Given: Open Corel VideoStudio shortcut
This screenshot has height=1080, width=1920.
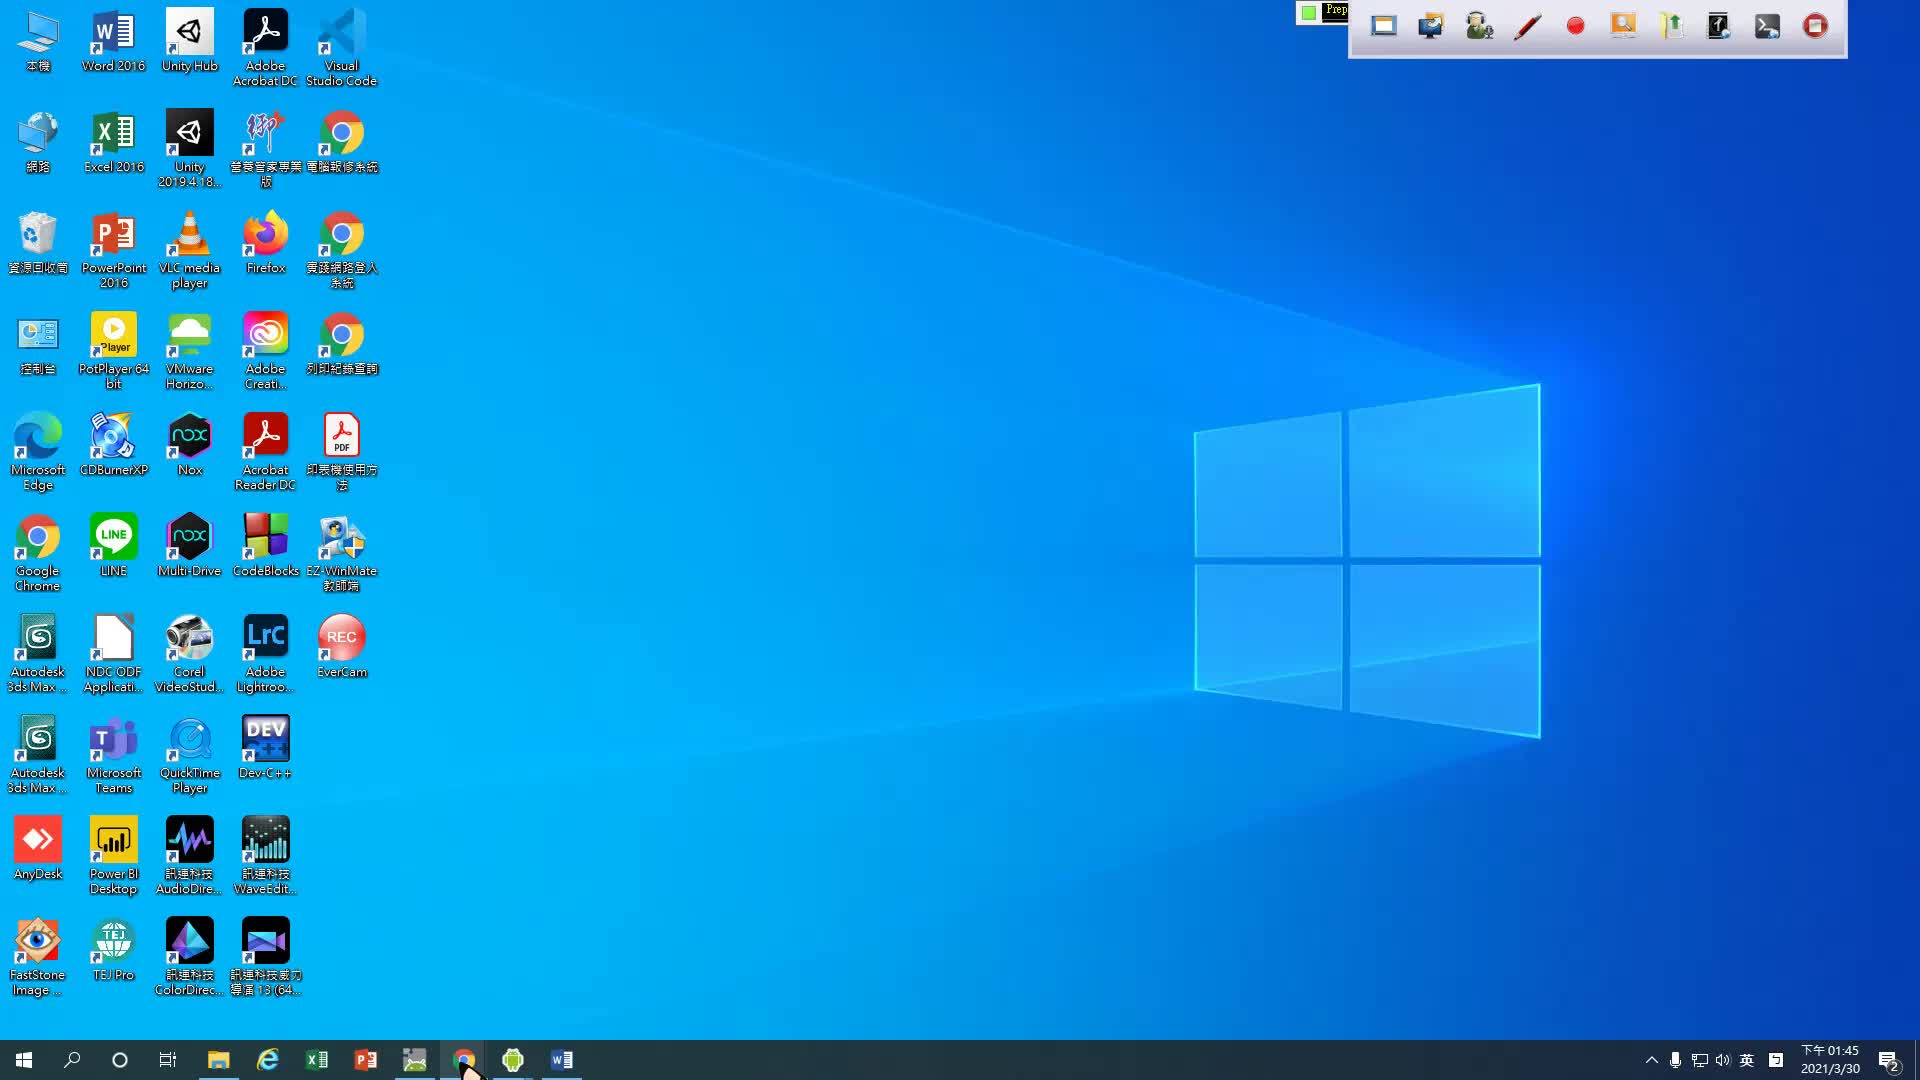Looking at the screenshot, I should [189, 655].
